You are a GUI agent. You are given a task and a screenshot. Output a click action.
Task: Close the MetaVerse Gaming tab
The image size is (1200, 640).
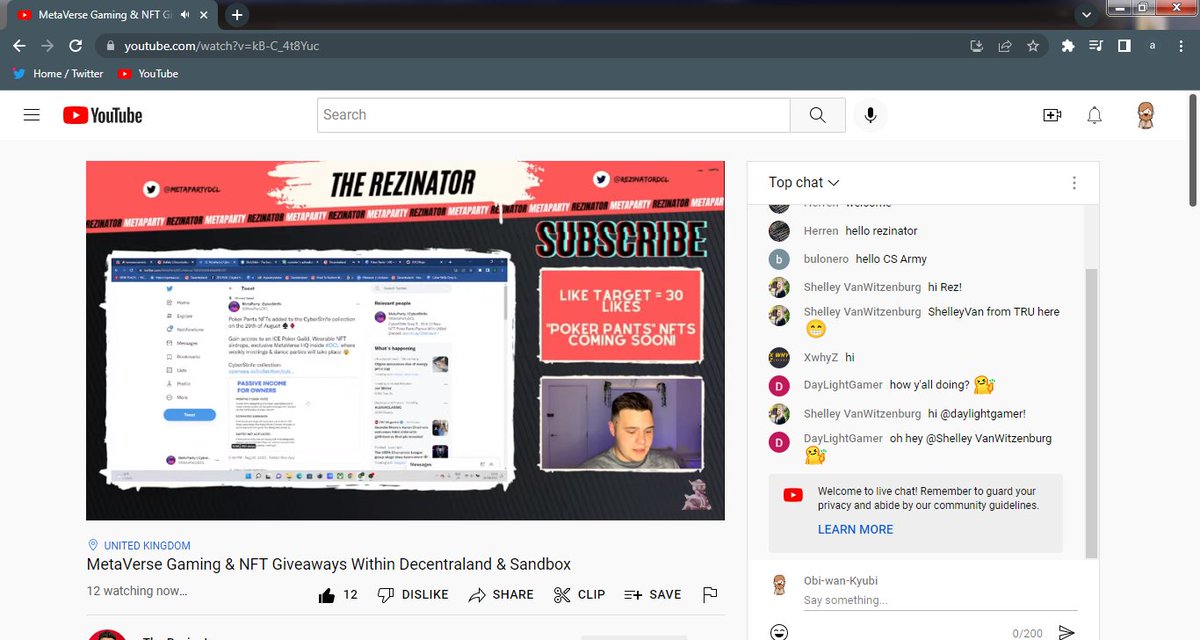[x=205, y=15]
